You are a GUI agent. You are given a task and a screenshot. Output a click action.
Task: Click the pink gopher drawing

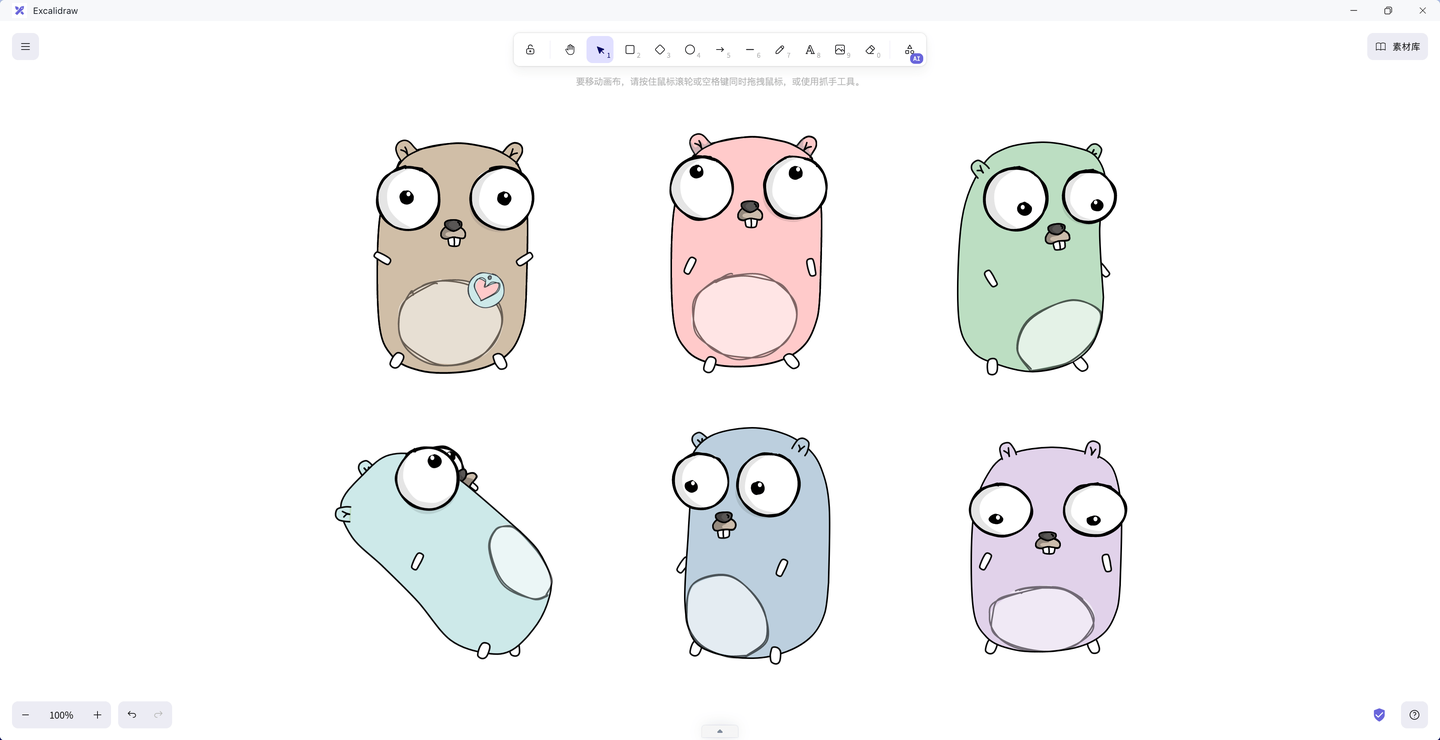(747, 250)
